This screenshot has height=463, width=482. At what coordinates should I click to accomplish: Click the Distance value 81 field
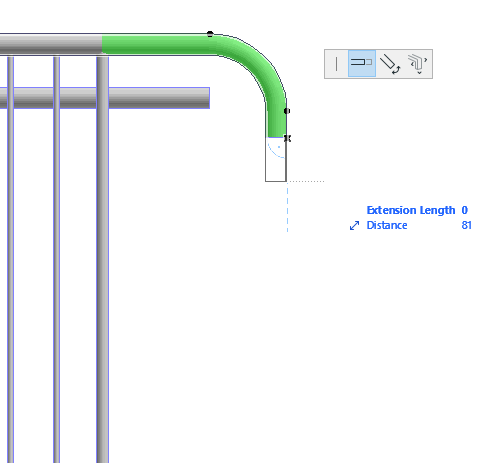click(x=466, y=226)
